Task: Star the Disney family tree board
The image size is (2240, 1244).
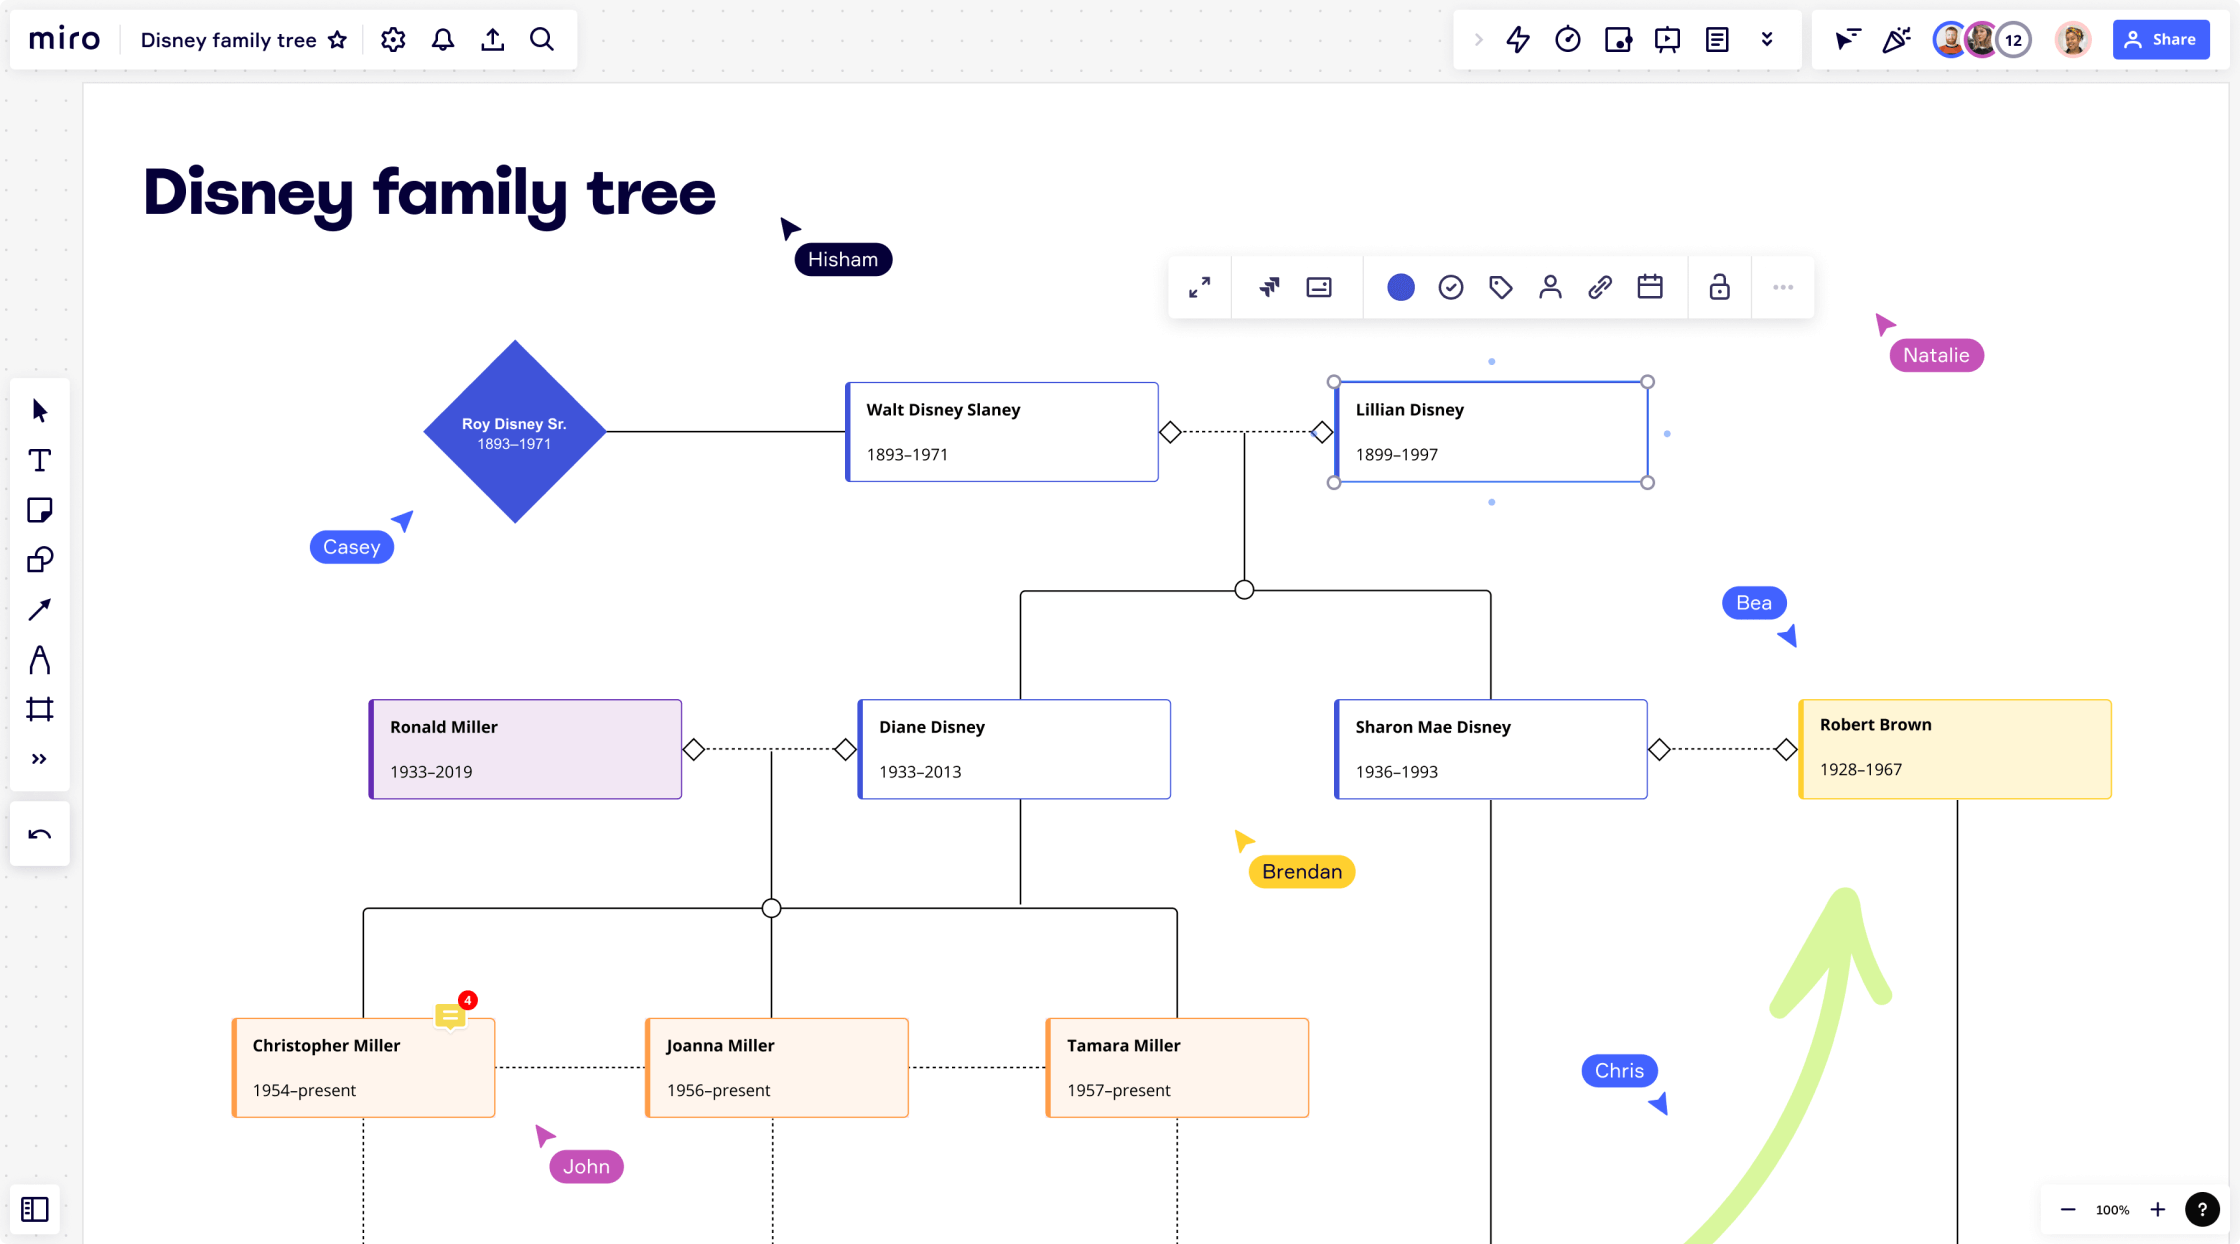Action: click(x=338, y=40)
